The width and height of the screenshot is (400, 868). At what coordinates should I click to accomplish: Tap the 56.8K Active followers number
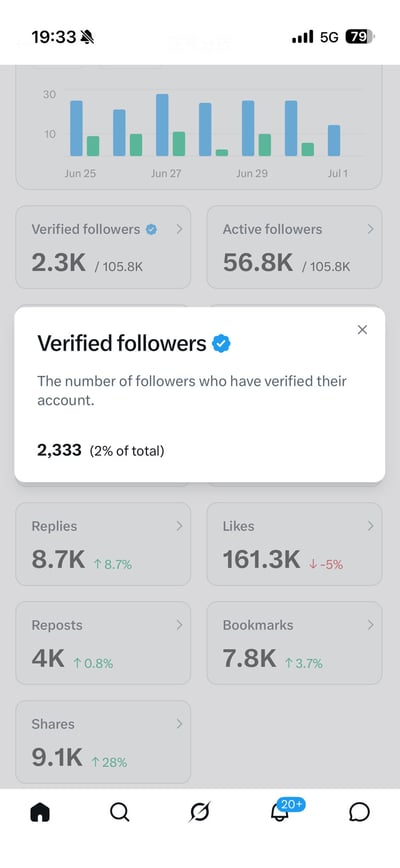[x=258, y=263]
